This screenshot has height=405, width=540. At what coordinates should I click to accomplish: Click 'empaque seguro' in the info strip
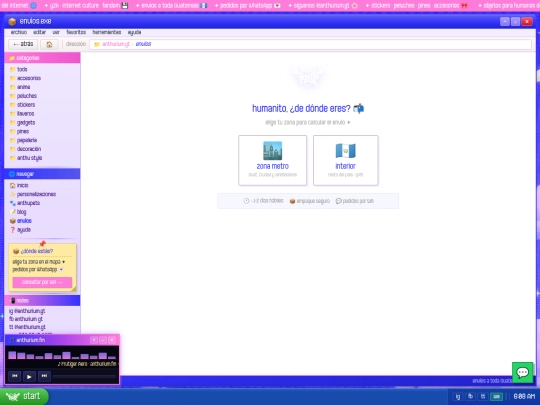click(310, 201)
